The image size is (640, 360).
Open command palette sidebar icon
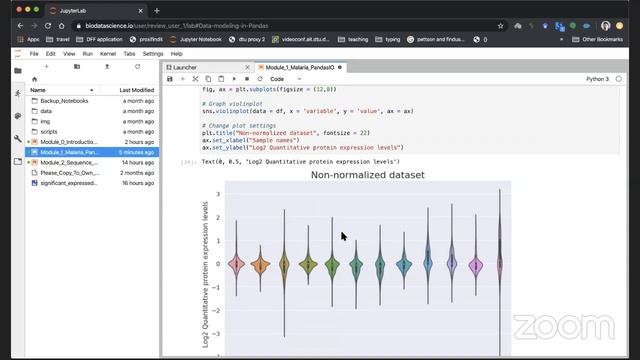(x=18, y=116)
